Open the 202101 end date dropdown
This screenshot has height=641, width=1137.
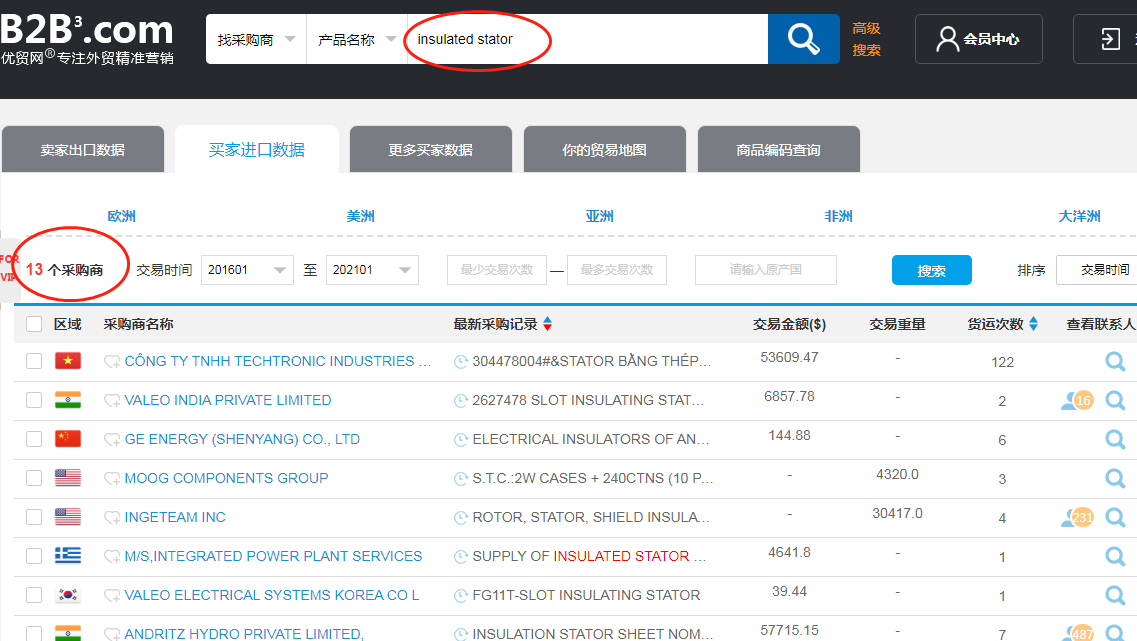(372, 270)
